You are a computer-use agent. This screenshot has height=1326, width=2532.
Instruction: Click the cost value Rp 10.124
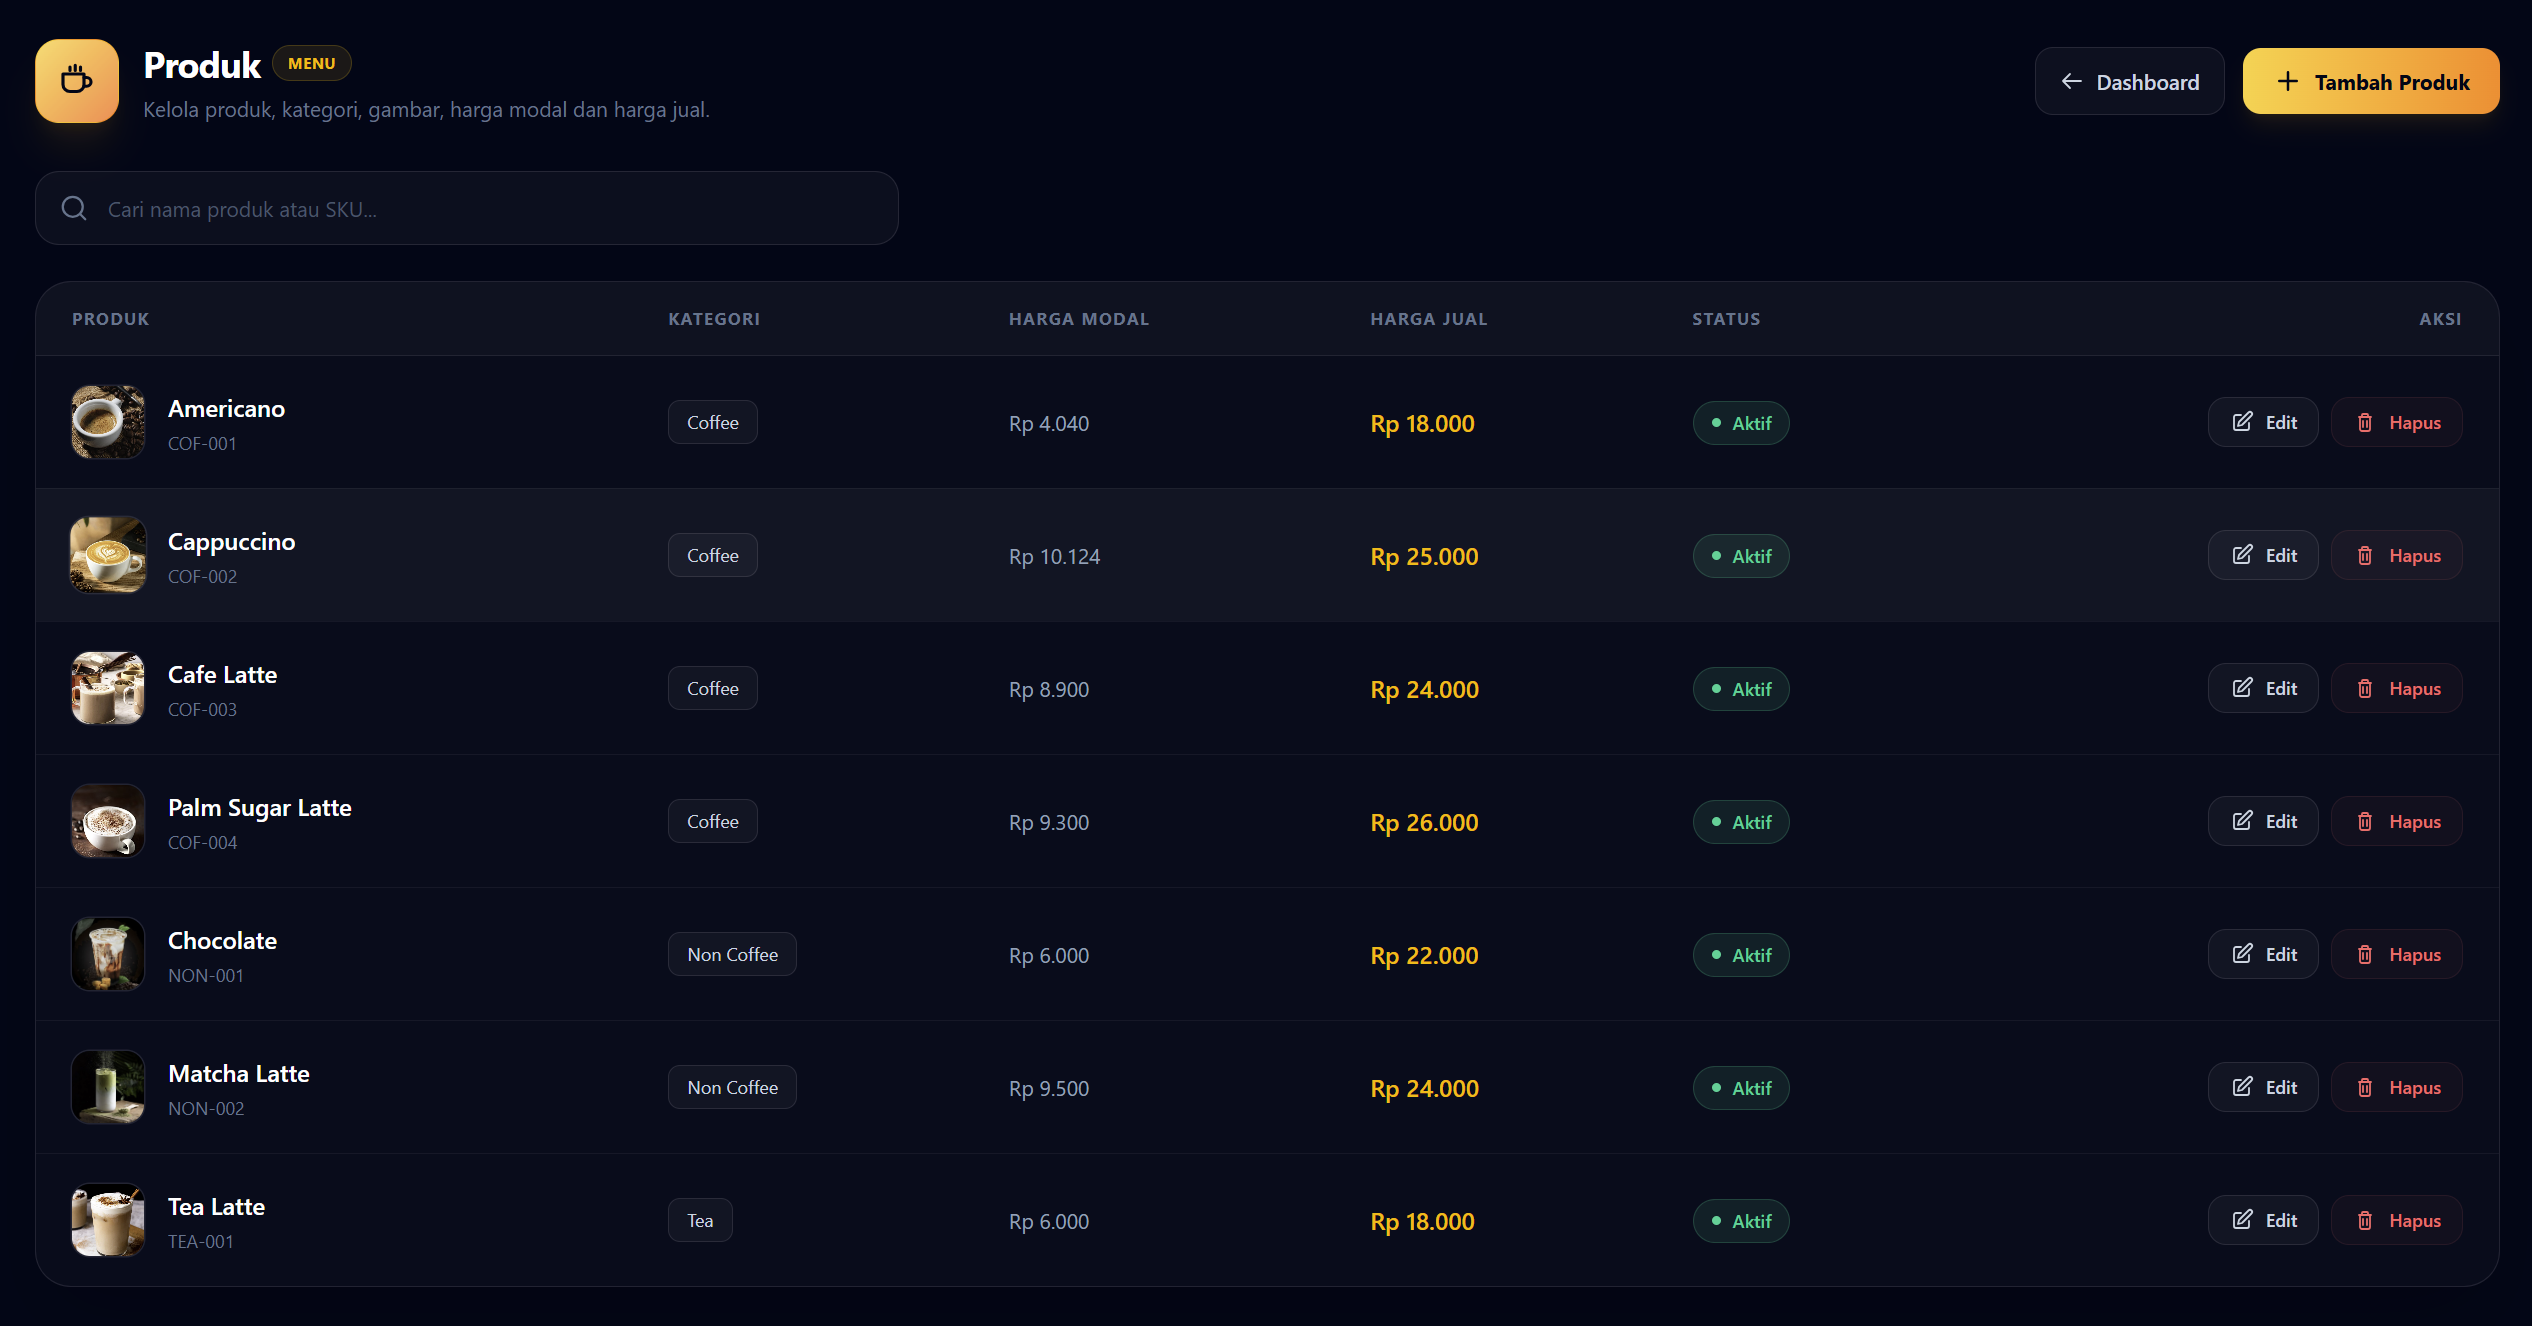pos(1054,557)
